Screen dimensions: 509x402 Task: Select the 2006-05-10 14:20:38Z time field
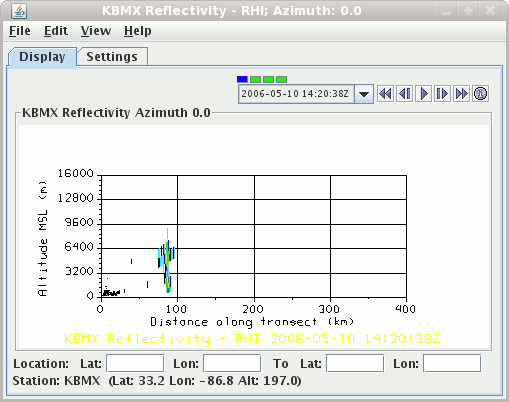296,94
